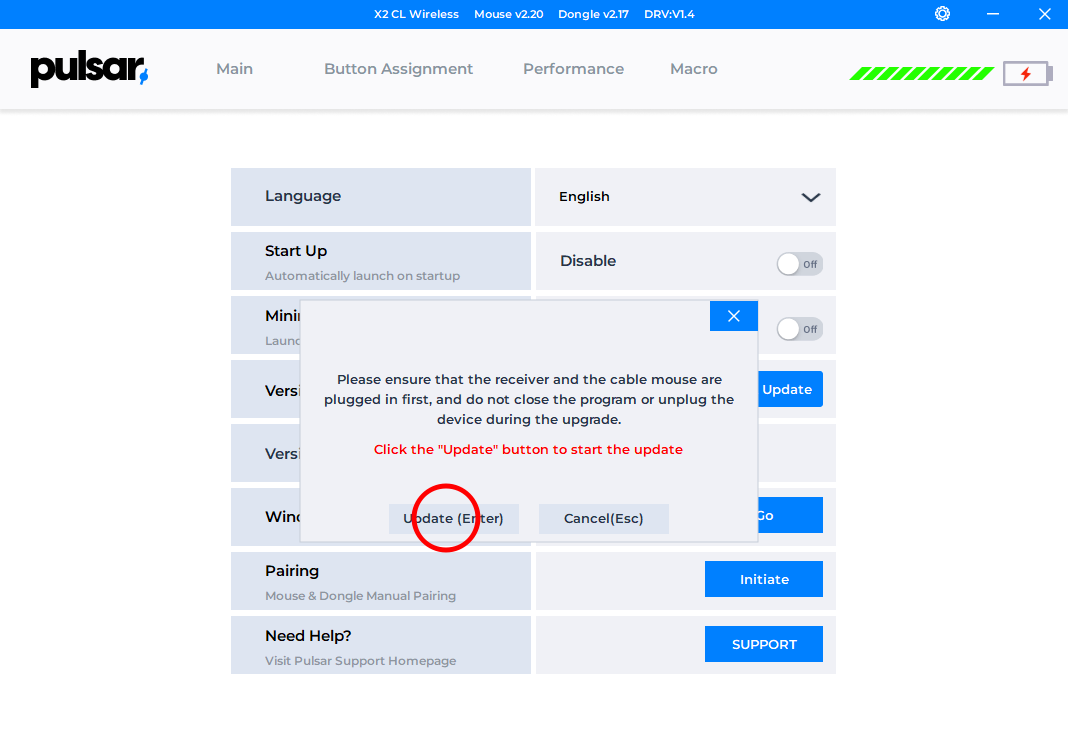Click the Language dropdown chevron arrow
Viewport: 1068px width, 749px height.
[811, 197]
